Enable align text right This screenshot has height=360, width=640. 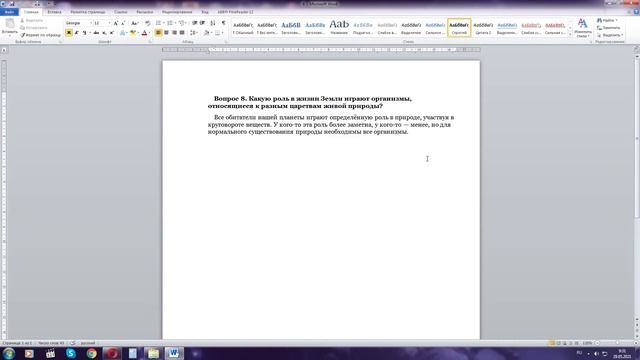click(174, 33)
